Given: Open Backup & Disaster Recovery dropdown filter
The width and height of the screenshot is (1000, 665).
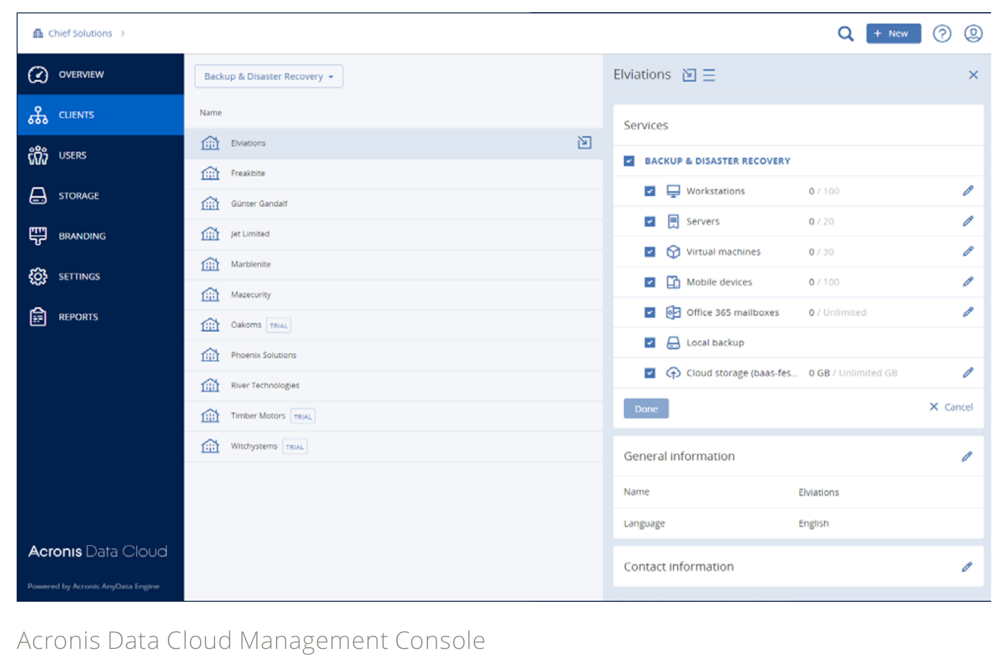Looking at the screenshot, I should (x=268, y=77).
